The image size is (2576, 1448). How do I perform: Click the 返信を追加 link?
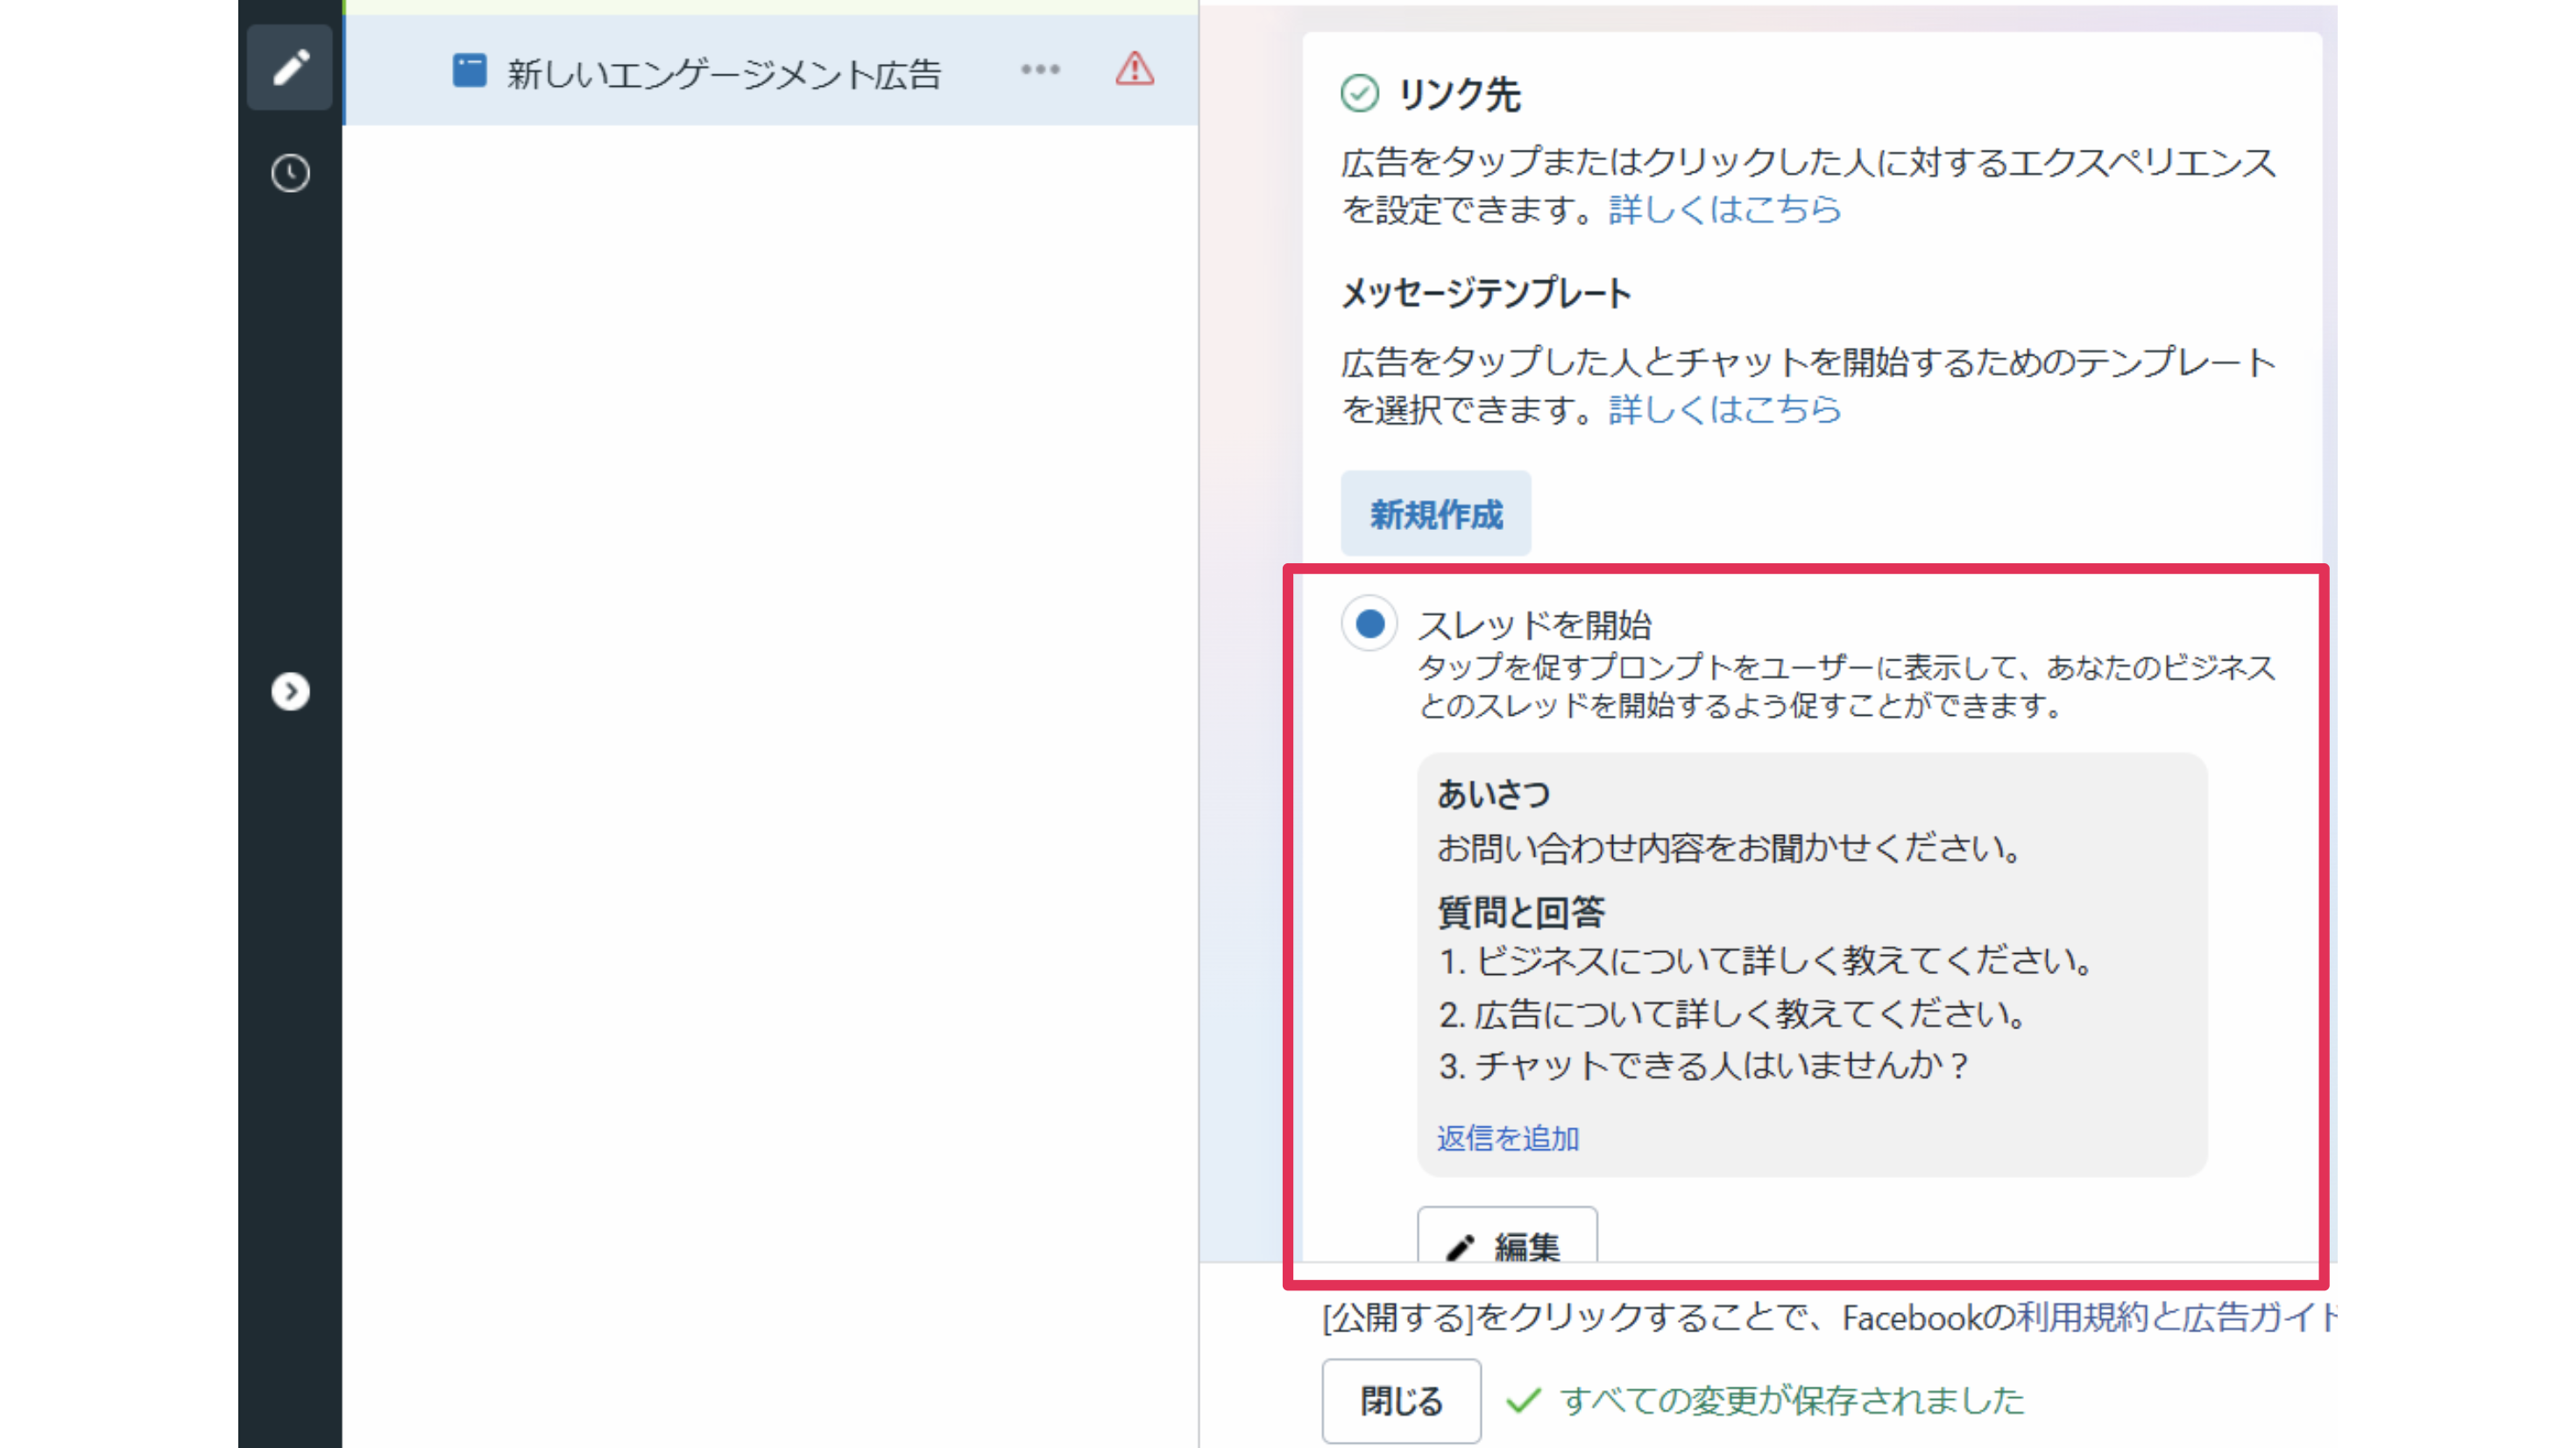(1508, 1138)
